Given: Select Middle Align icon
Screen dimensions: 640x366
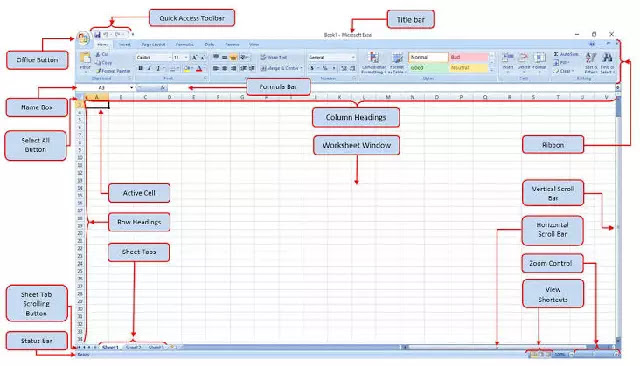Looking at the screenshot, I should (x=224, y=57).
